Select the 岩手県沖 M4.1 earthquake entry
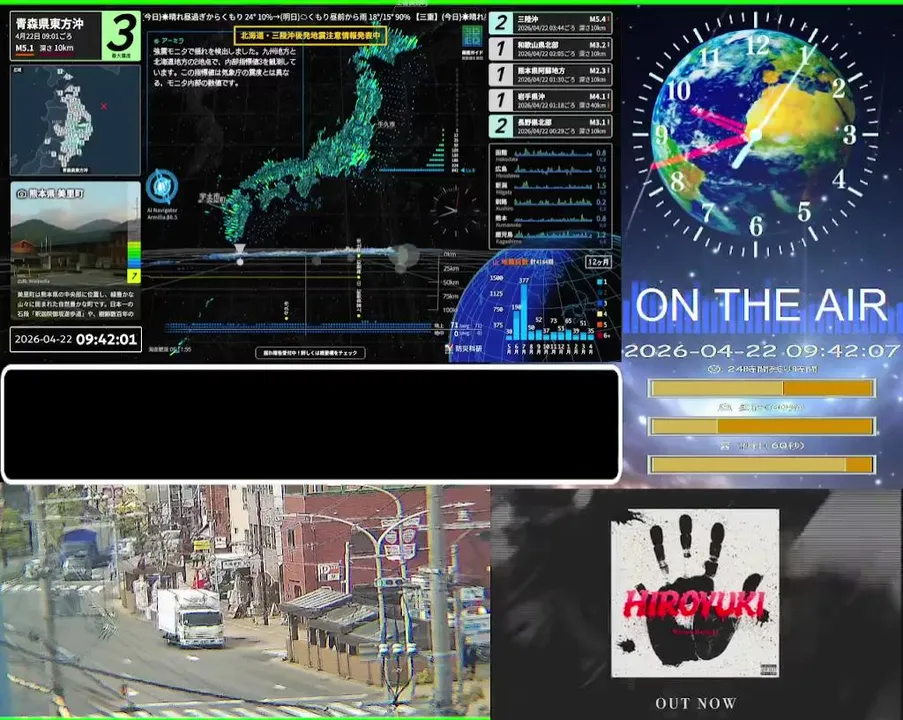Screen dimensions: 903x720 click(550, 101)
